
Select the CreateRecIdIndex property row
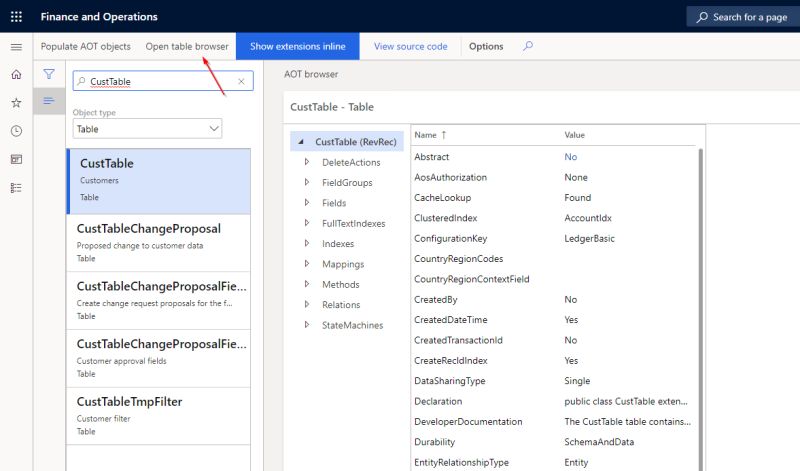tap(554, 360)
